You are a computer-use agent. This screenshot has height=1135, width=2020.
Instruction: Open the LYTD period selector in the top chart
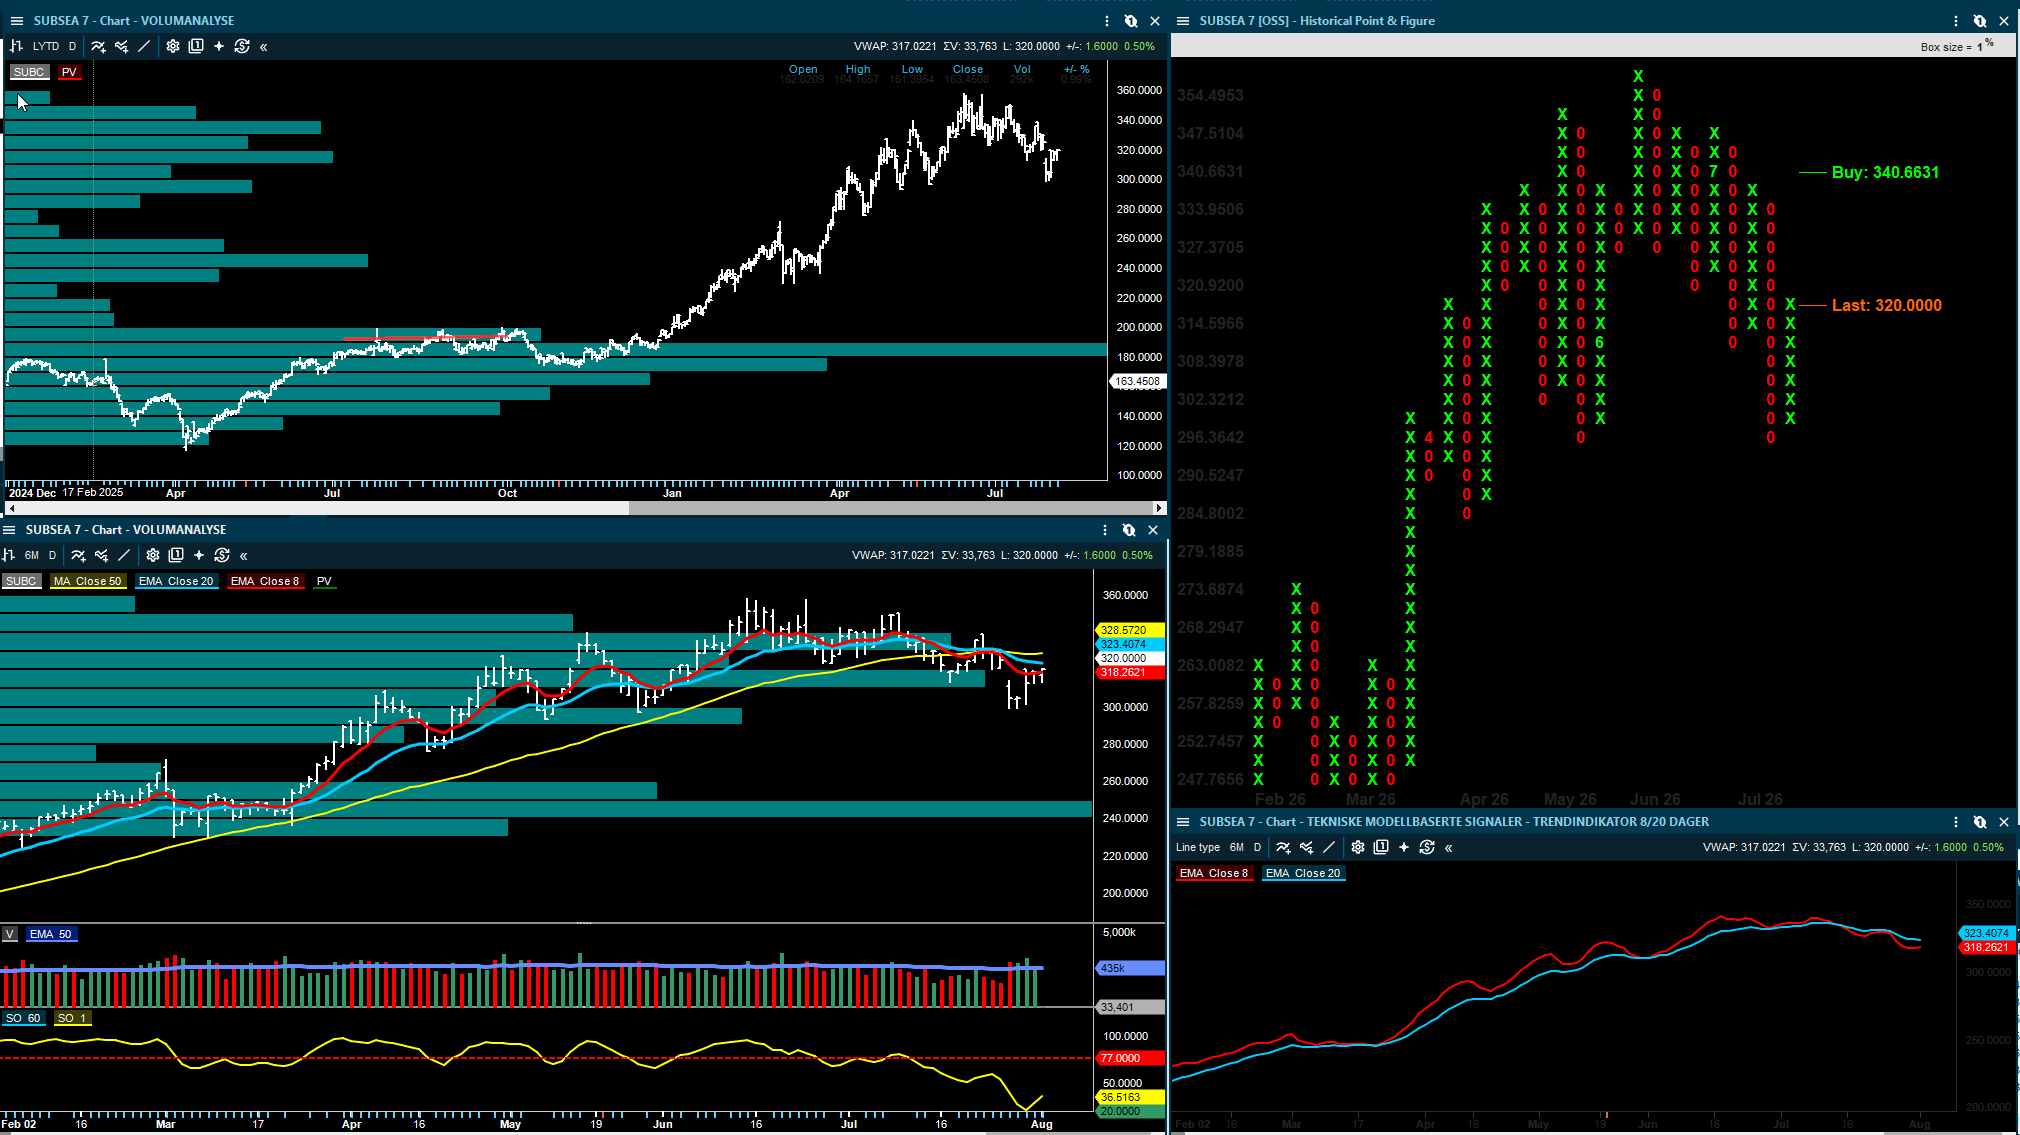pyautogui.click(x=46, y=46)
